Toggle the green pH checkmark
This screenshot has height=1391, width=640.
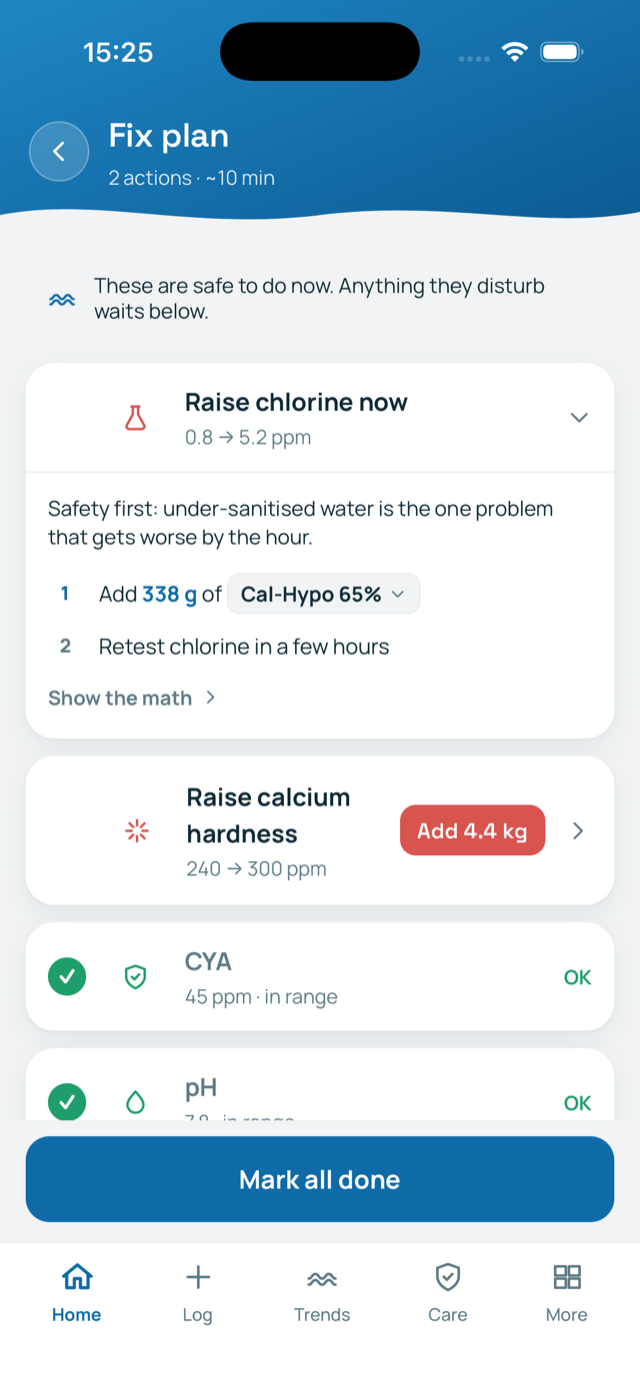[x=67, y=1103]
